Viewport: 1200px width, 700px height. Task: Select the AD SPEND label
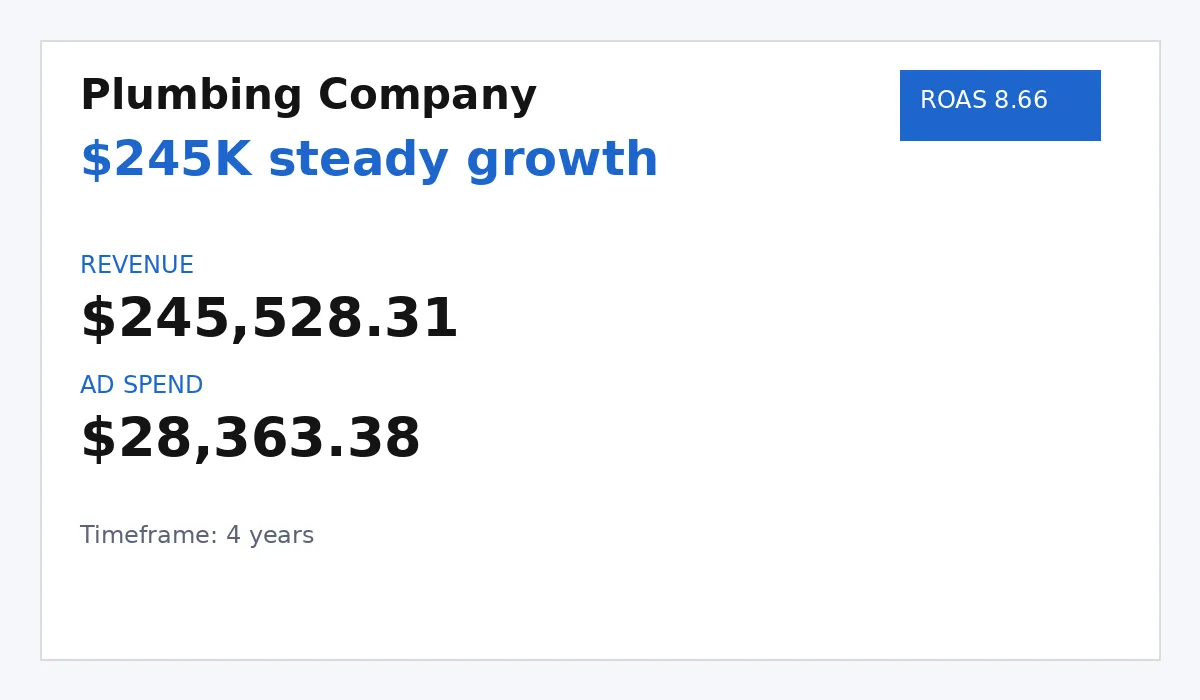(141, 386)
